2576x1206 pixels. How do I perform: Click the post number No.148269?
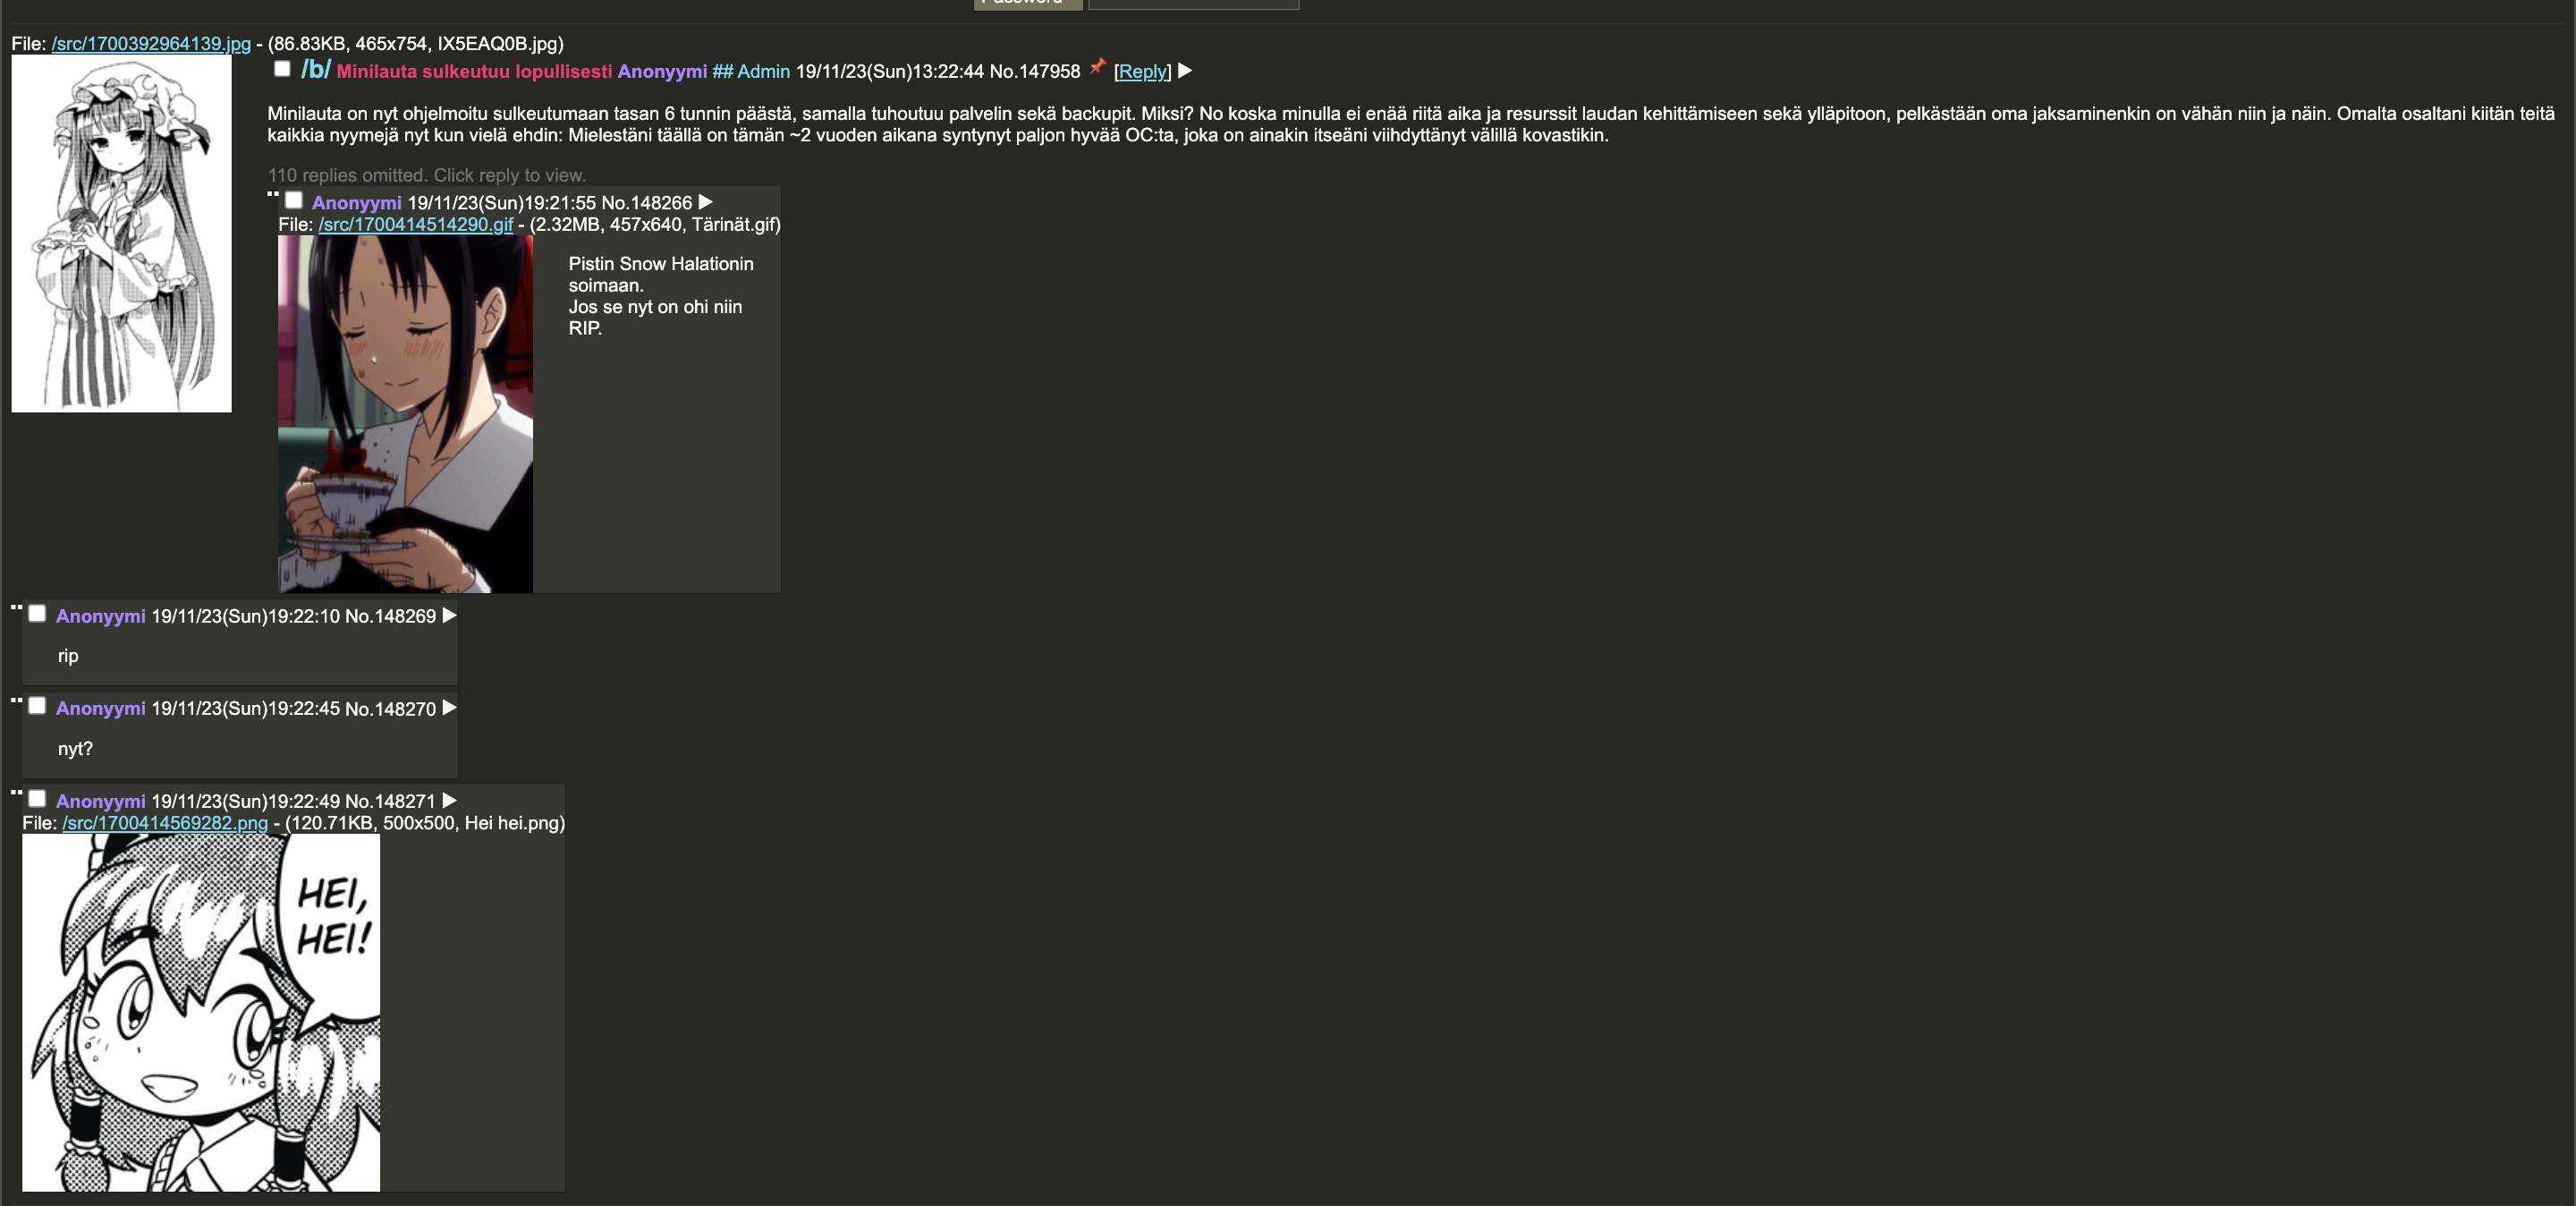point(390,616)
